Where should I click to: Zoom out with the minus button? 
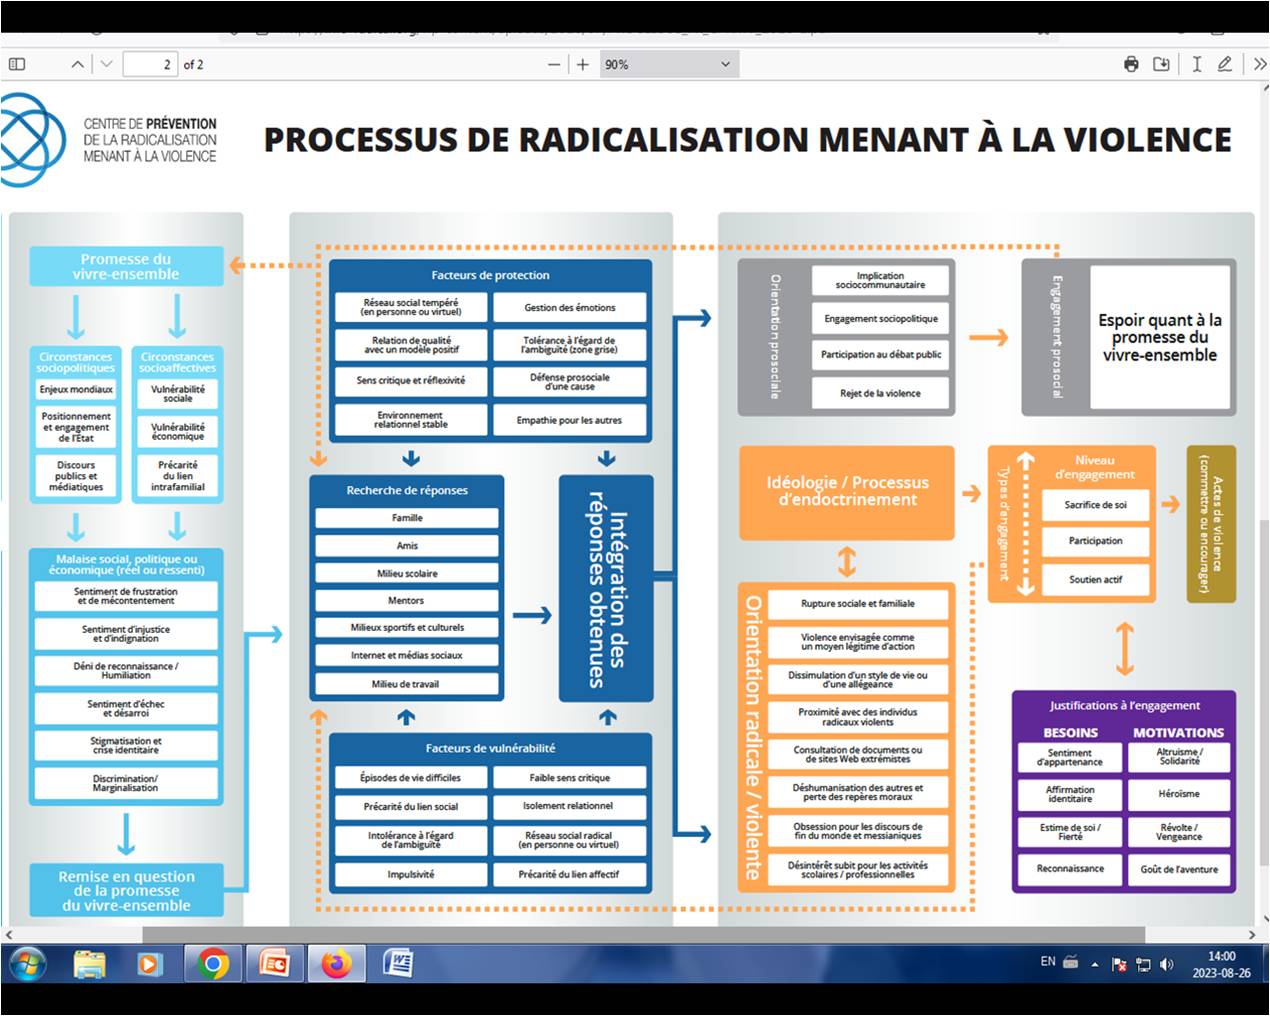click(554, 64)
